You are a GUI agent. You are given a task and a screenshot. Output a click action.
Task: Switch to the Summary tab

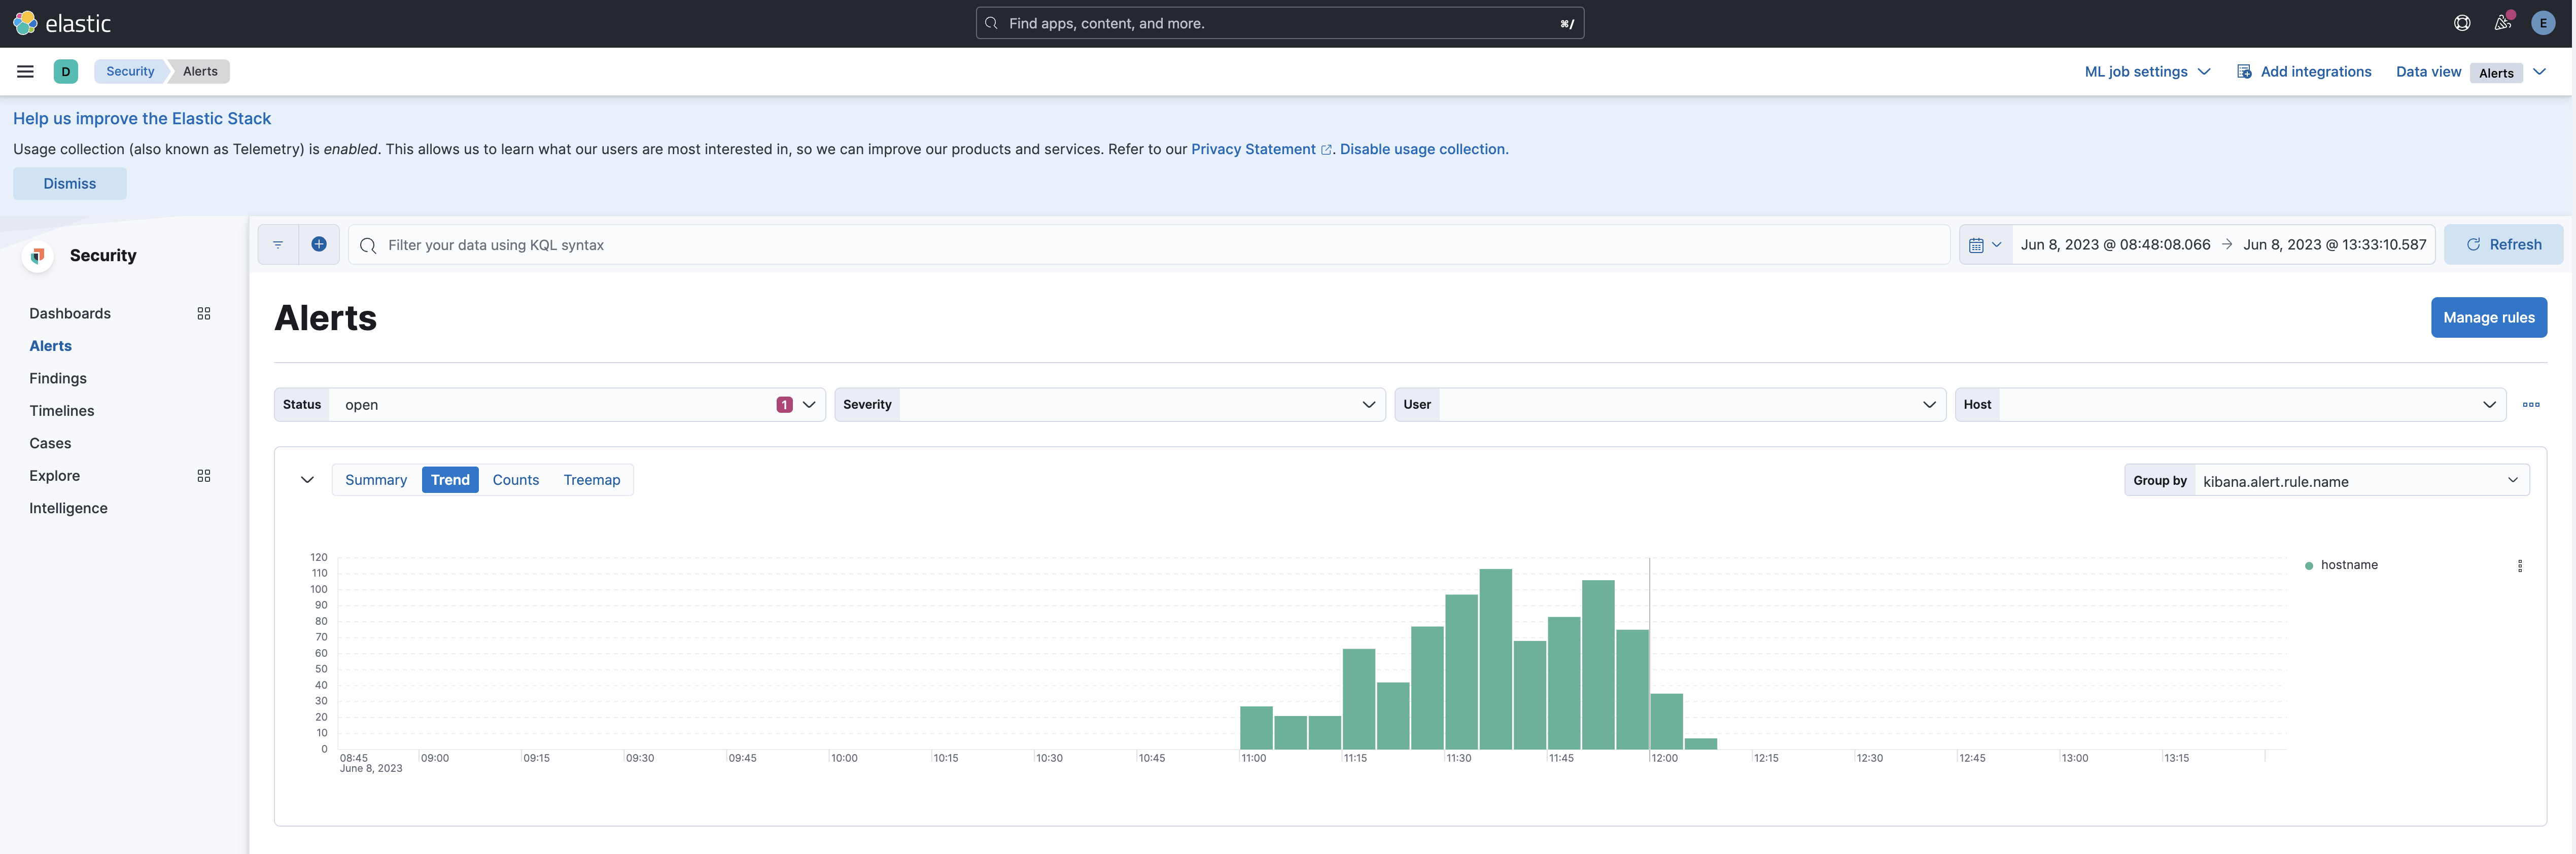[x=376, y=480]
